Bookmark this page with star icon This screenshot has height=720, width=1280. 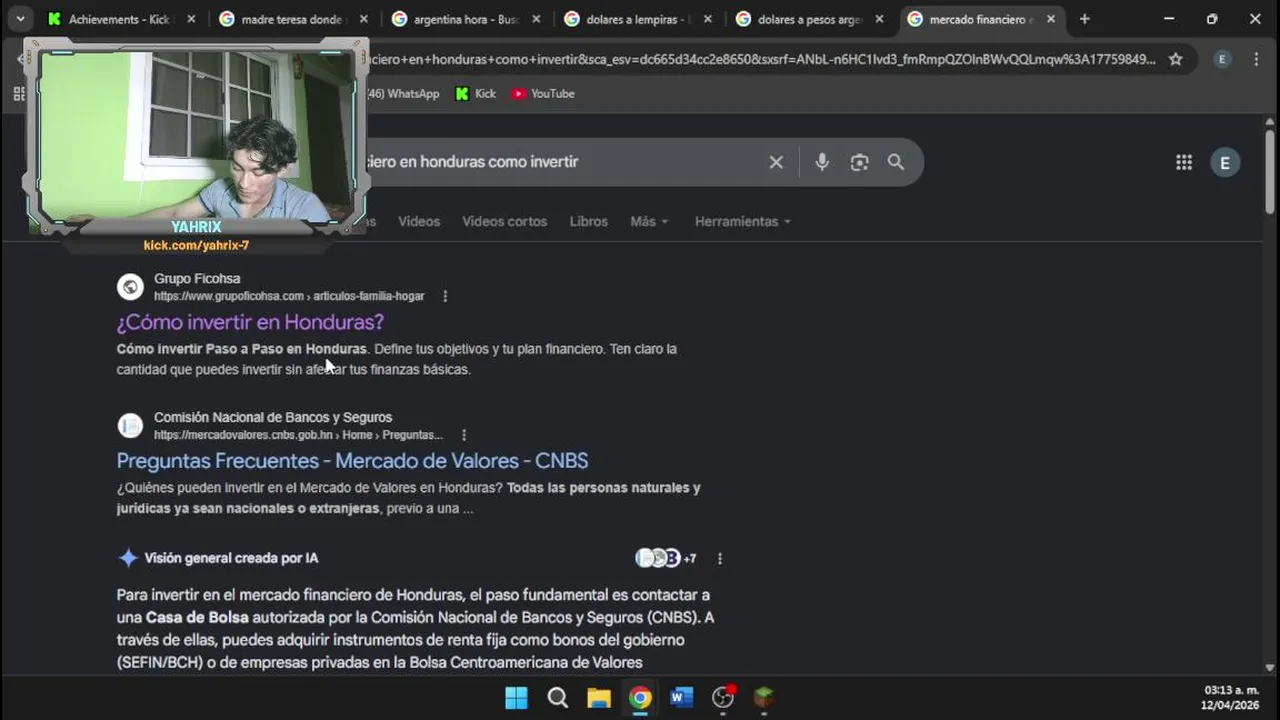pyautogui.click(x=1176, y=59)
